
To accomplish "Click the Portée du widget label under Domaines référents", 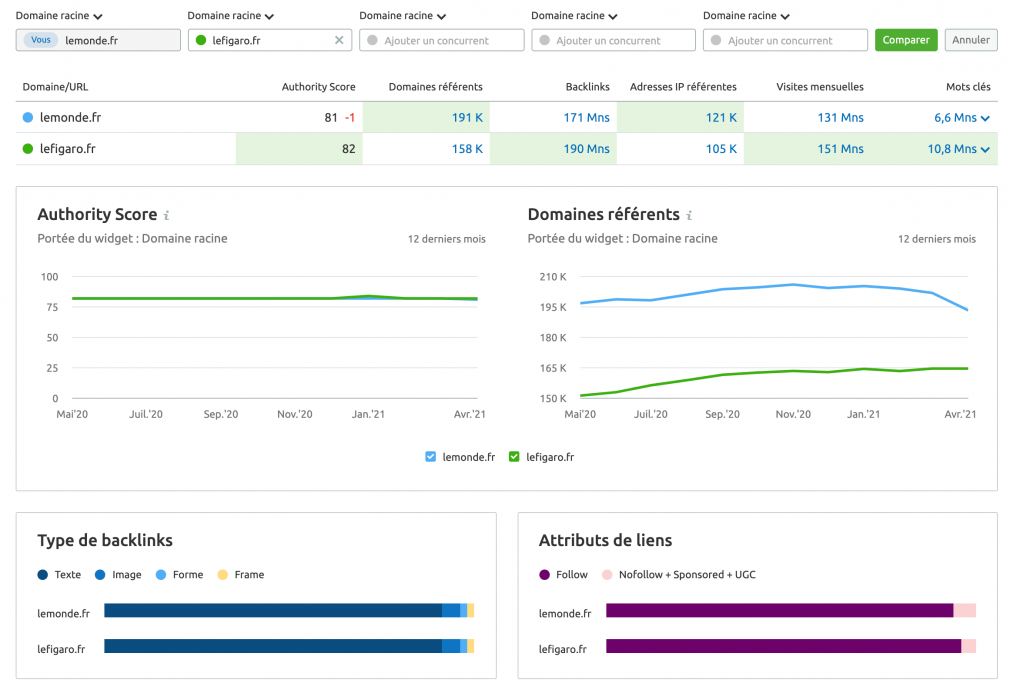I will pos(622,238).
